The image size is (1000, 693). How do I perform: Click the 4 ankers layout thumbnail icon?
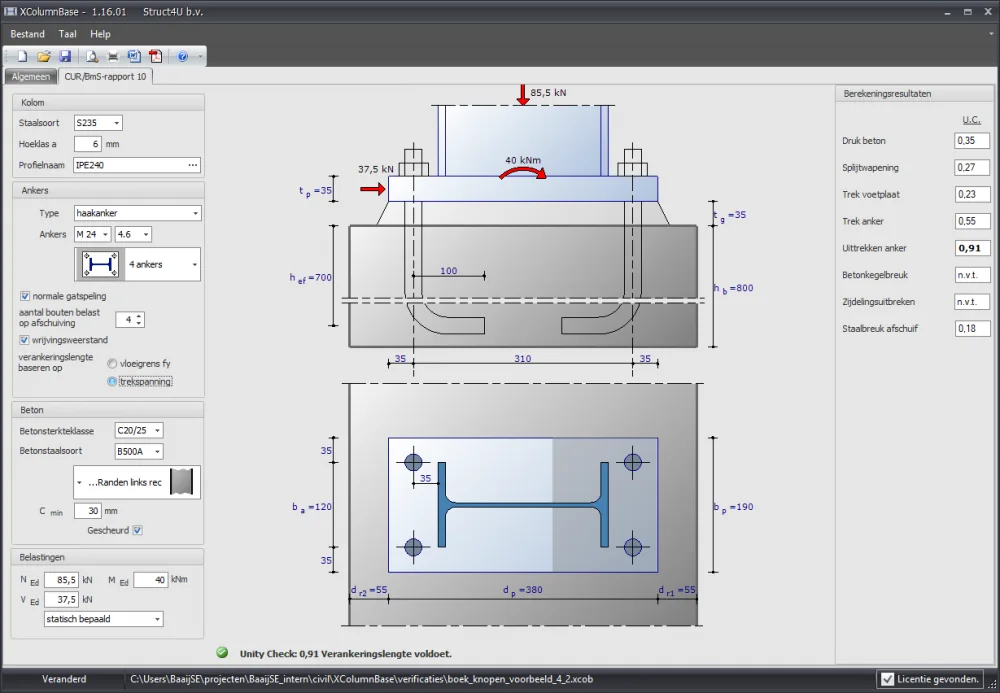[x=100, y=264]
